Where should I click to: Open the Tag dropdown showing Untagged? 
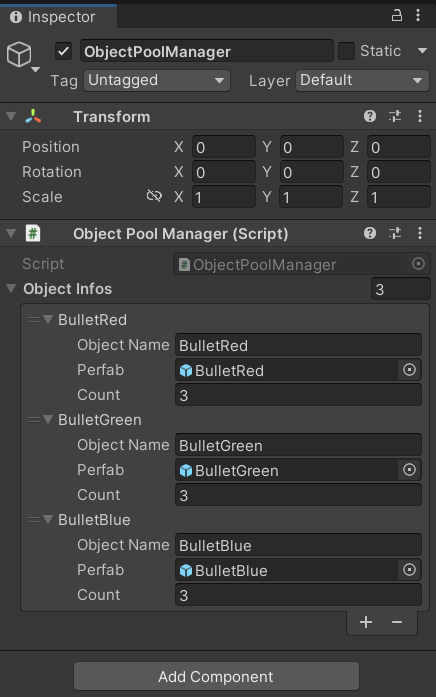[x=157, y=80]
